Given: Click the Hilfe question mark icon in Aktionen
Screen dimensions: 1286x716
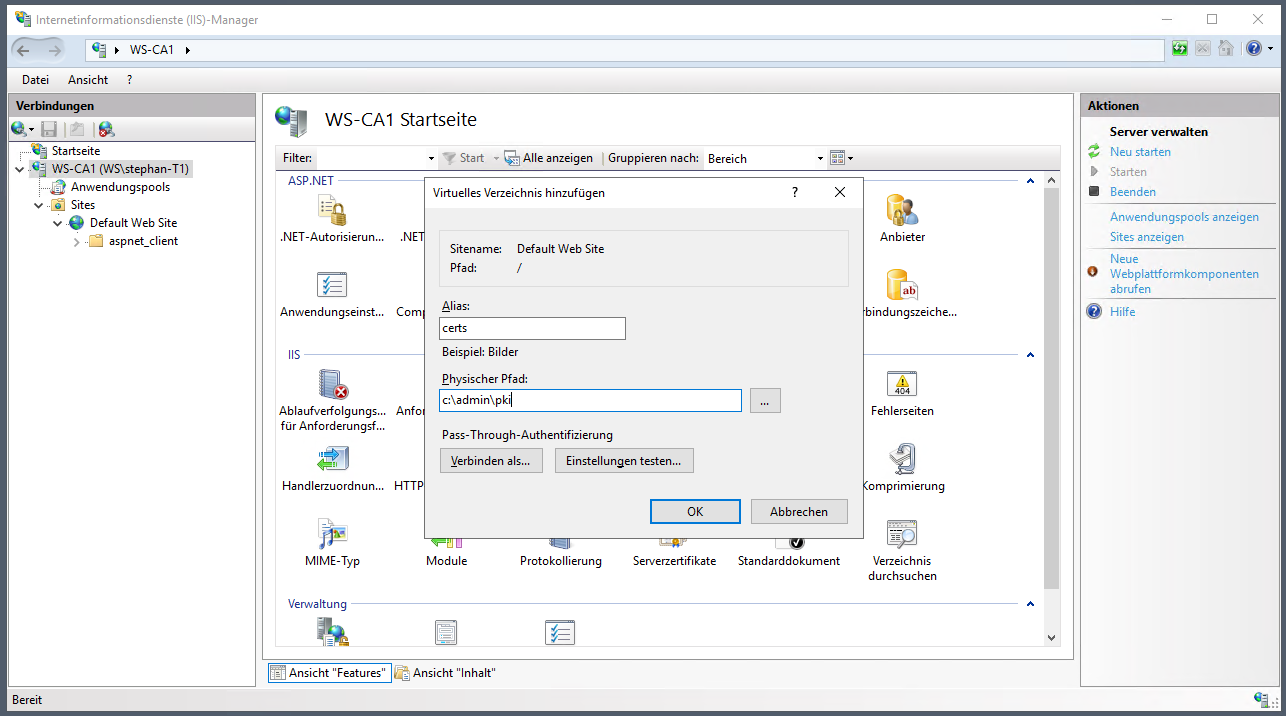Looking at the screenshot, I should click(x=1094, y=312).
